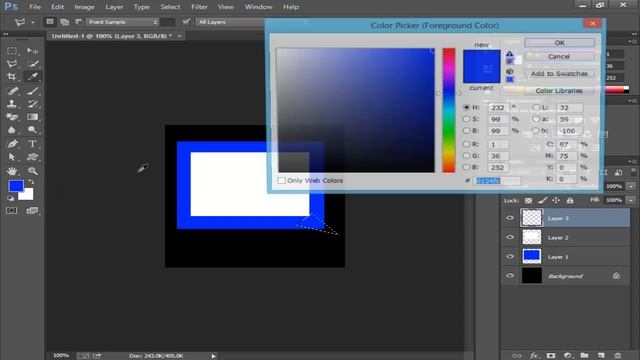
Task: Lock all for the selected layer
Action: 570,200
